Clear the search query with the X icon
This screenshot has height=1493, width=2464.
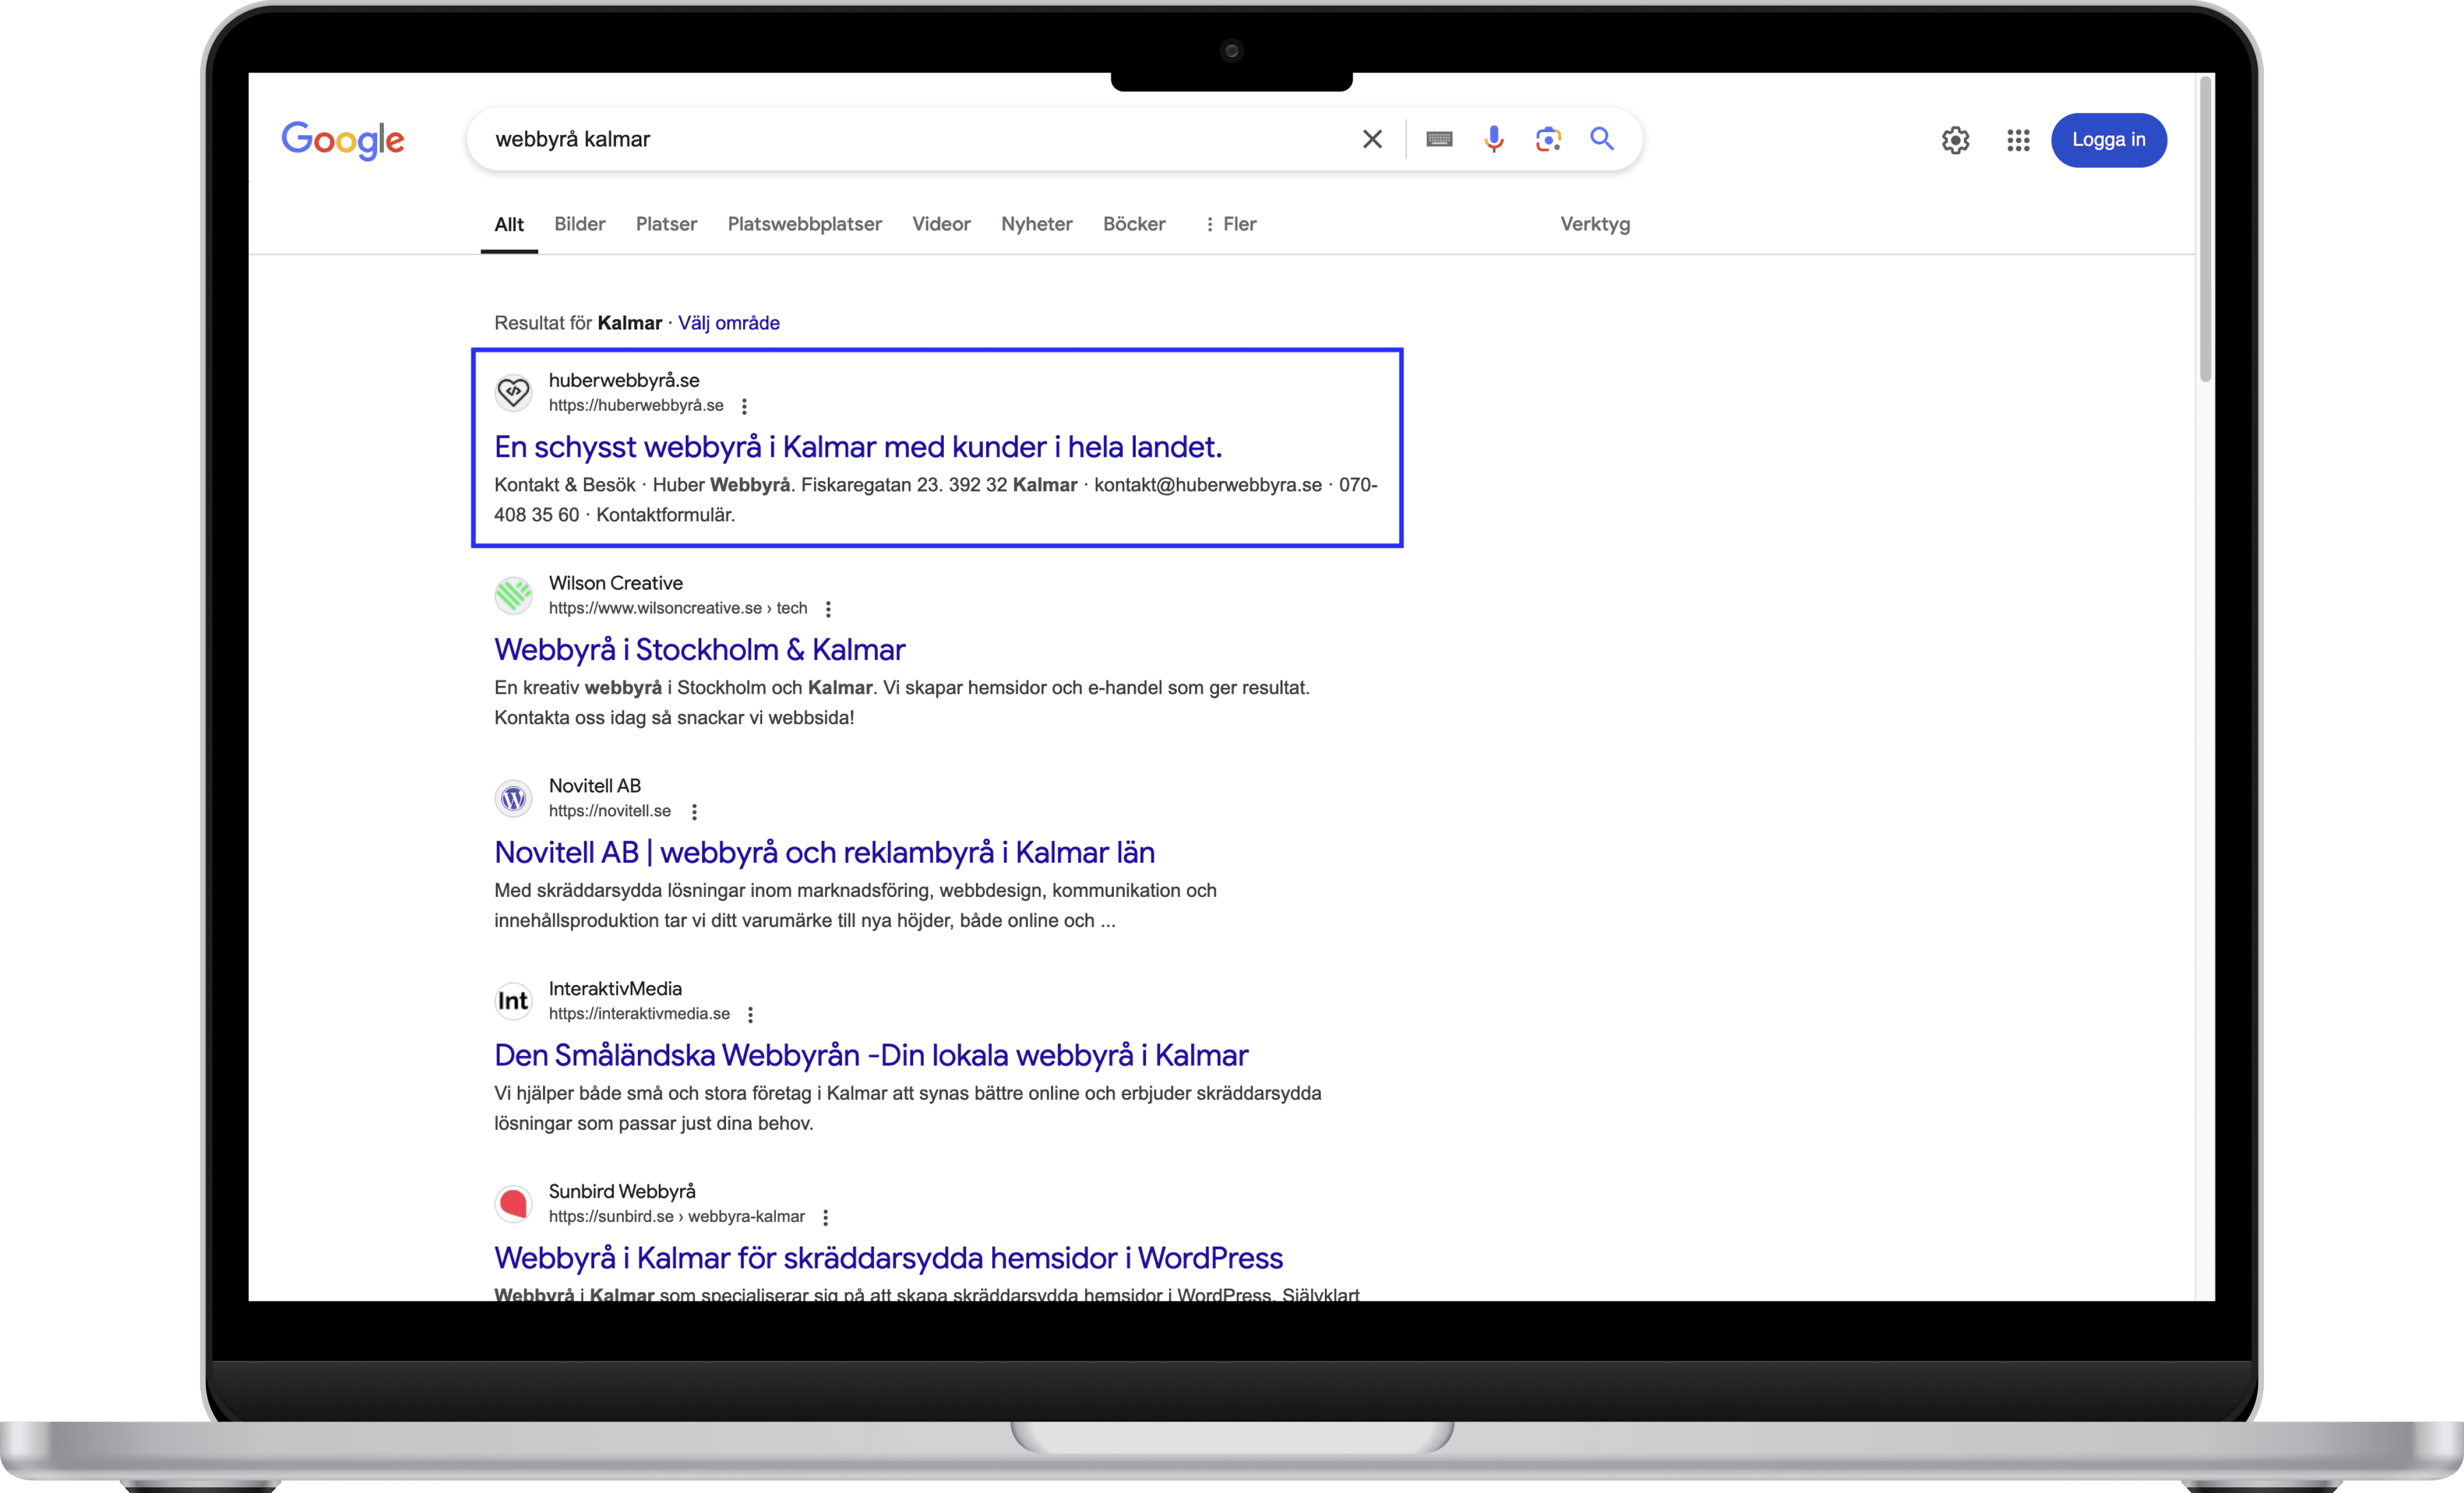[x=1372, y=139]
